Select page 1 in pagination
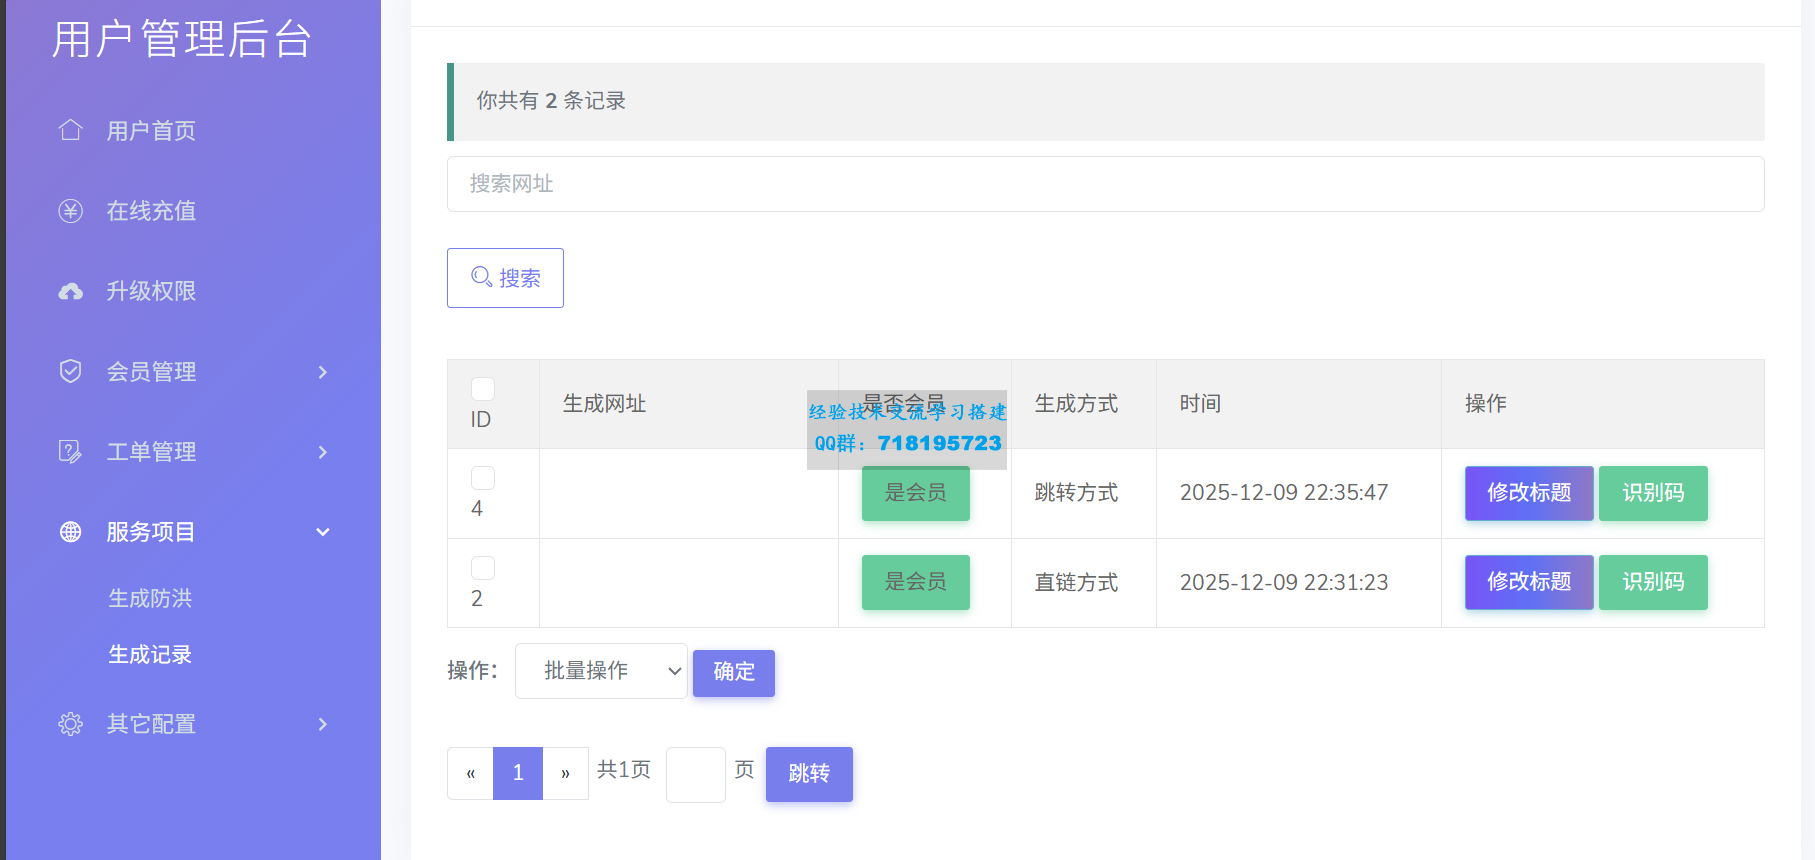Image resolution: width=1815 pixels, height=860 pixels. pos(518,774)
